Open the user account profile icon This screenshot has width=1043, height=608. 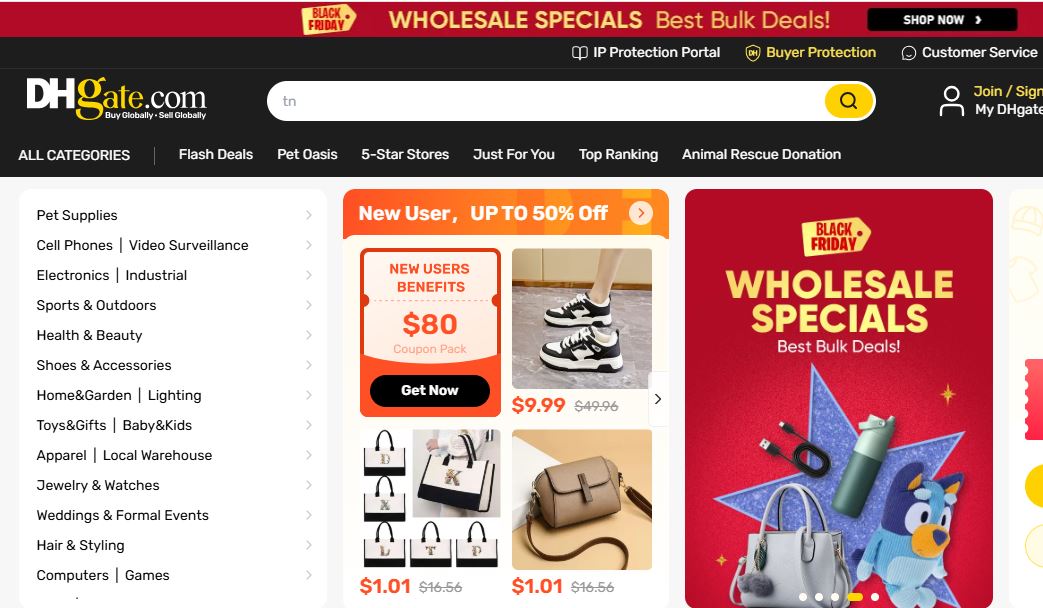[x=951, y=101]
